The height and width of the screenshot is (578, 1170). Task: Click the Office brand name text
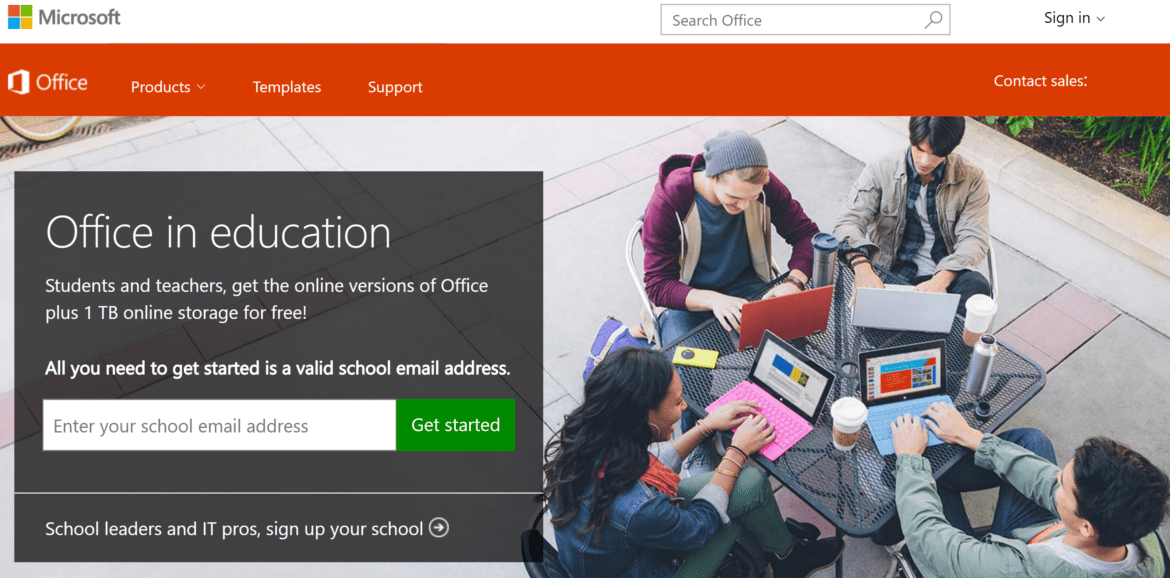pyautogui.click(x=62, y=83)
